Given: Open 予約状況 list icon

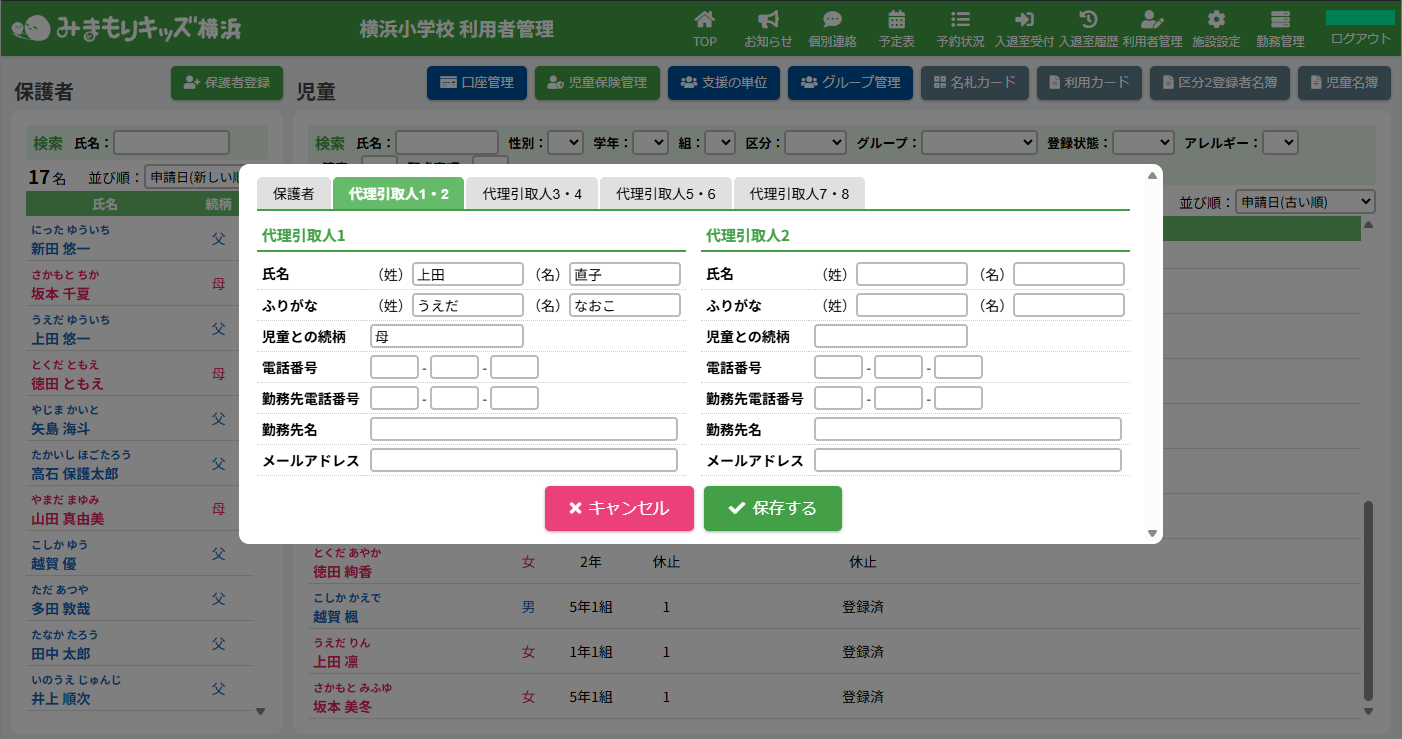Looking at the screenshot, I should 960,20.
